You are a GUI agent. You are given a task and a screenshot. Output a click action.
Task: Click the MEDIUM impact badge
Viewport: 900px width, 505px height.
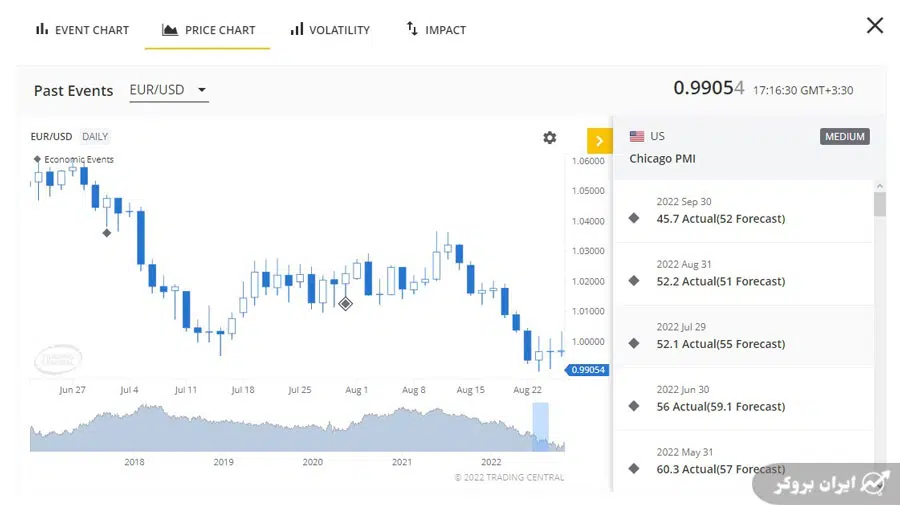point(845,137)
